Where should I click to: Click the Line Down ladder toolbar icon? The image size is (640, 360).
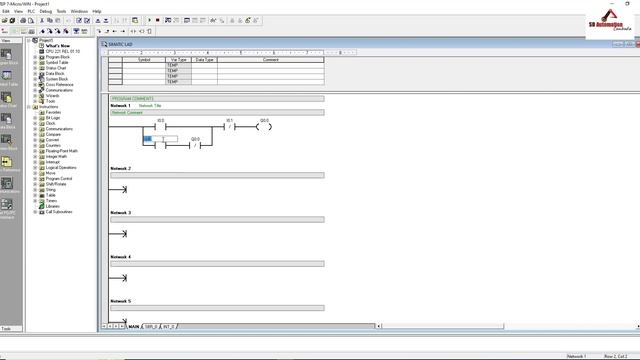point(99,31)
